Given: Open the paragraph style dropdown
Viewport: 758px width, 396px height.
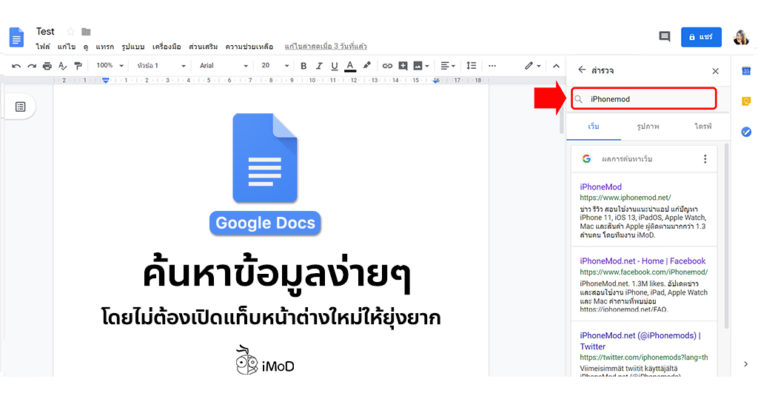Looking at the screenshot, I should pos(161,65).
